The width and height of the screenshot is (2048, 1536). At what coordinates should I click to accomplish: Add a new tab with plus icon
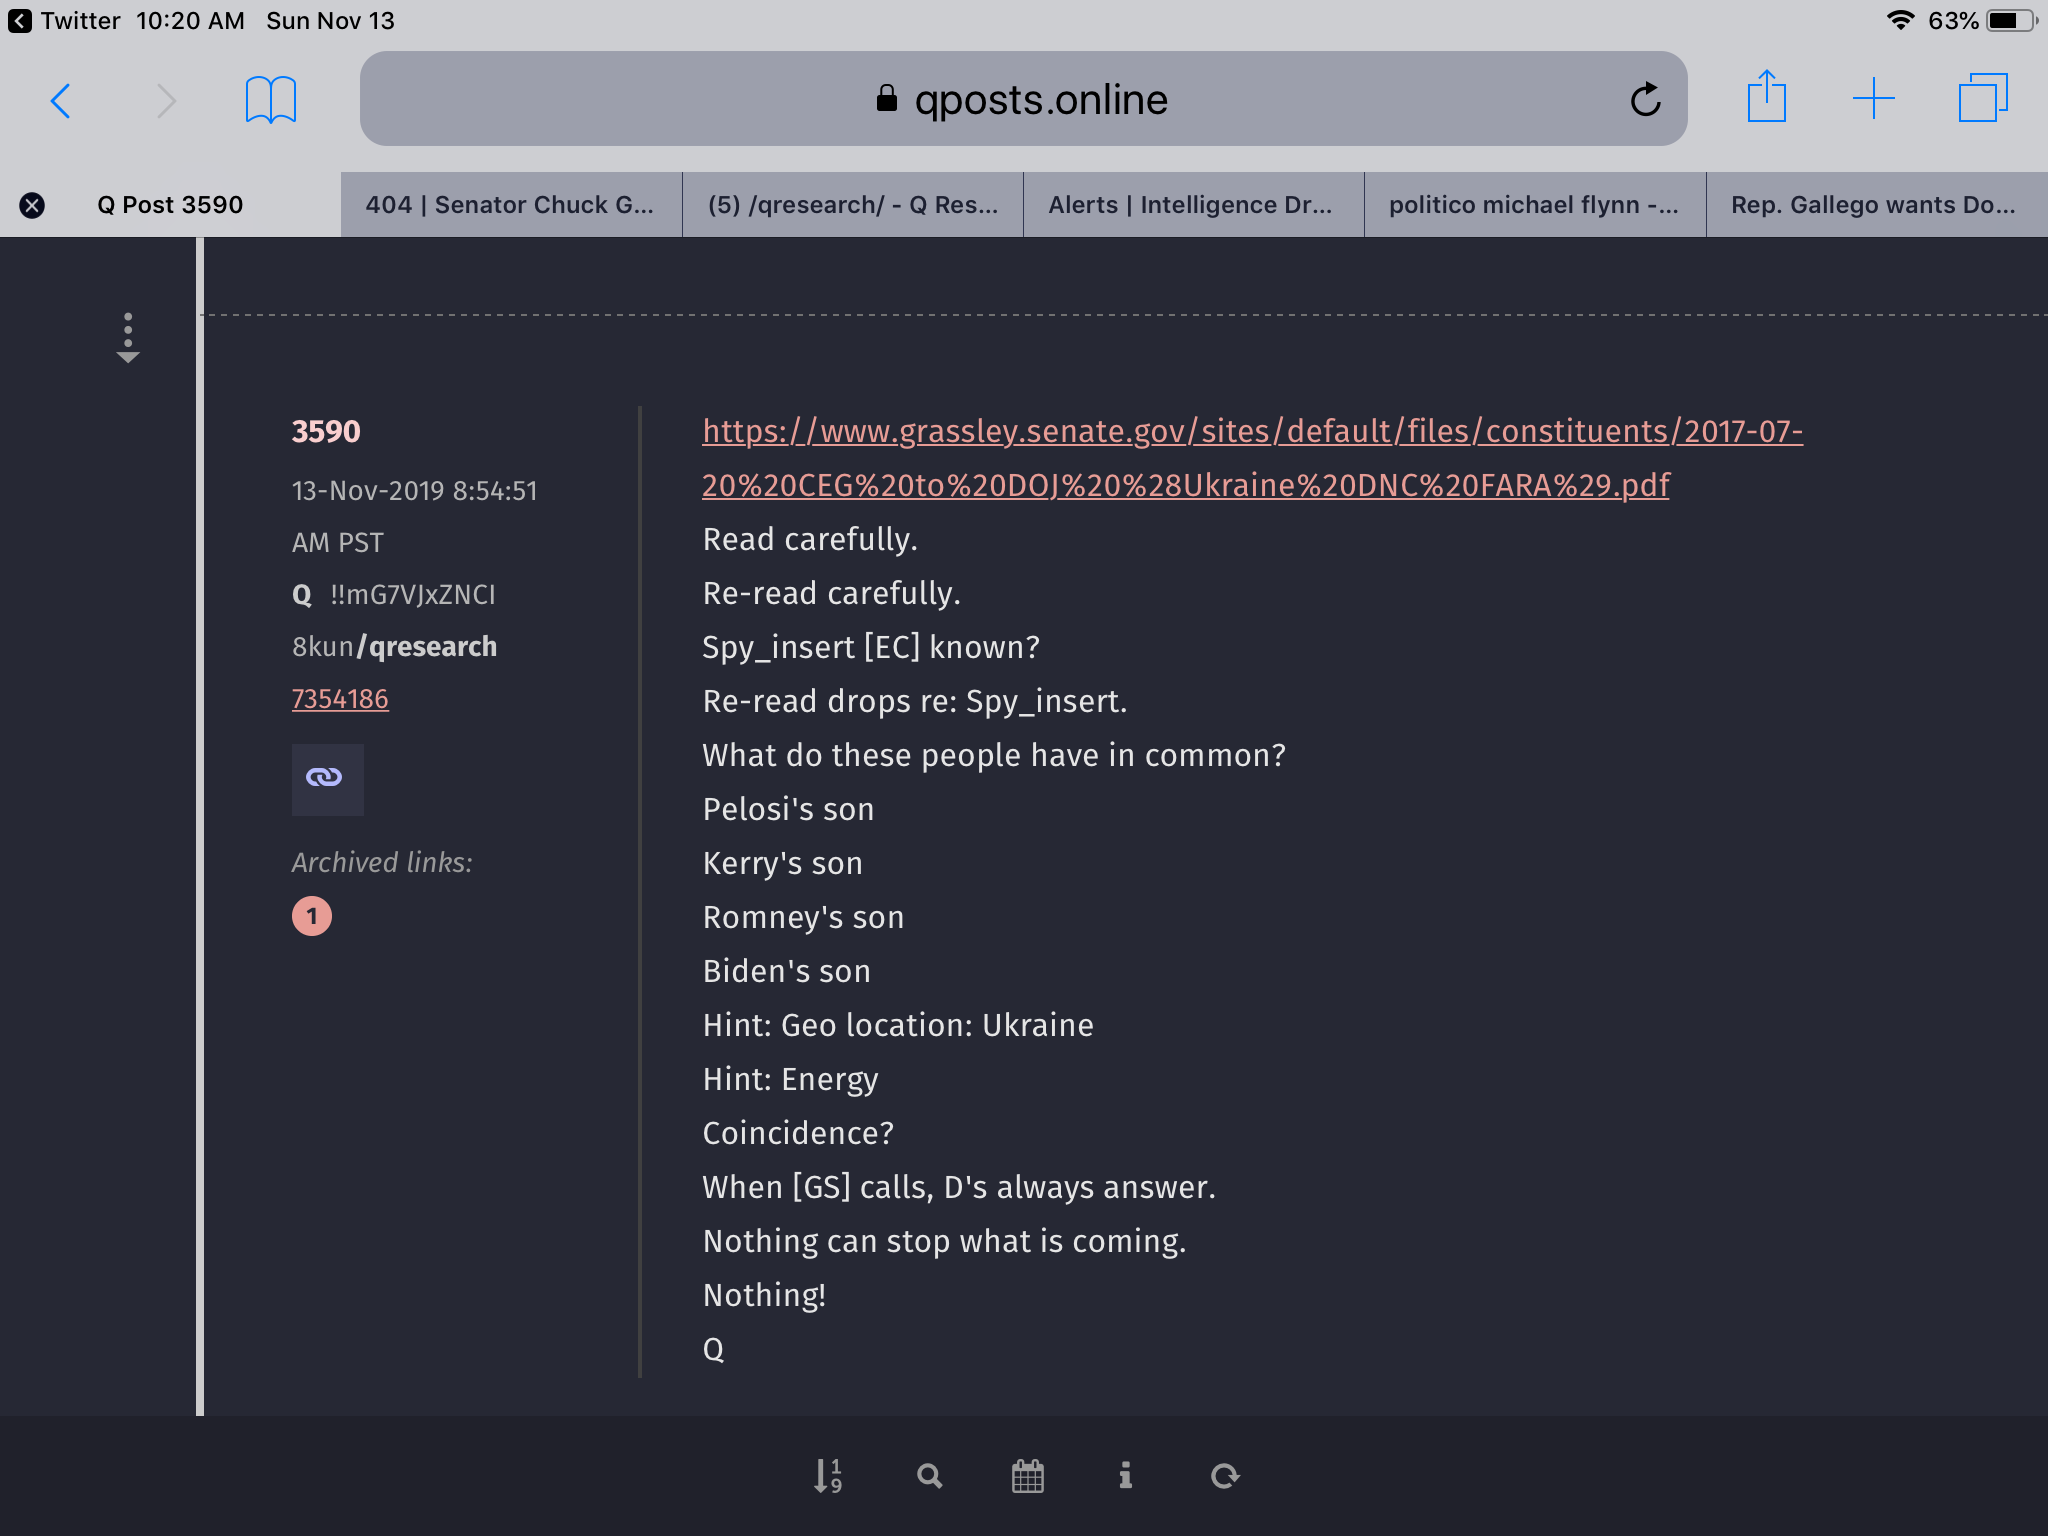tap(1874, 99)
